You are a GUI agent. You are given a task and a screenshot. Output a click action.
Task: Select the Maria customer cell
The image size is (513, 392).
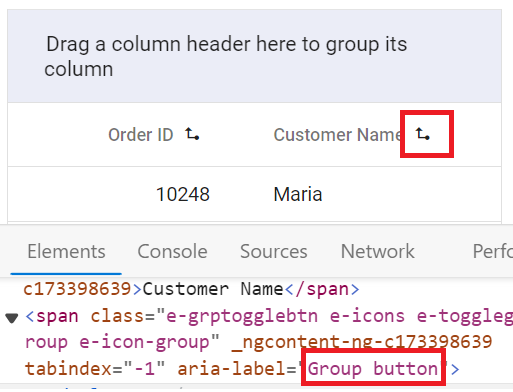click(298, 194)
